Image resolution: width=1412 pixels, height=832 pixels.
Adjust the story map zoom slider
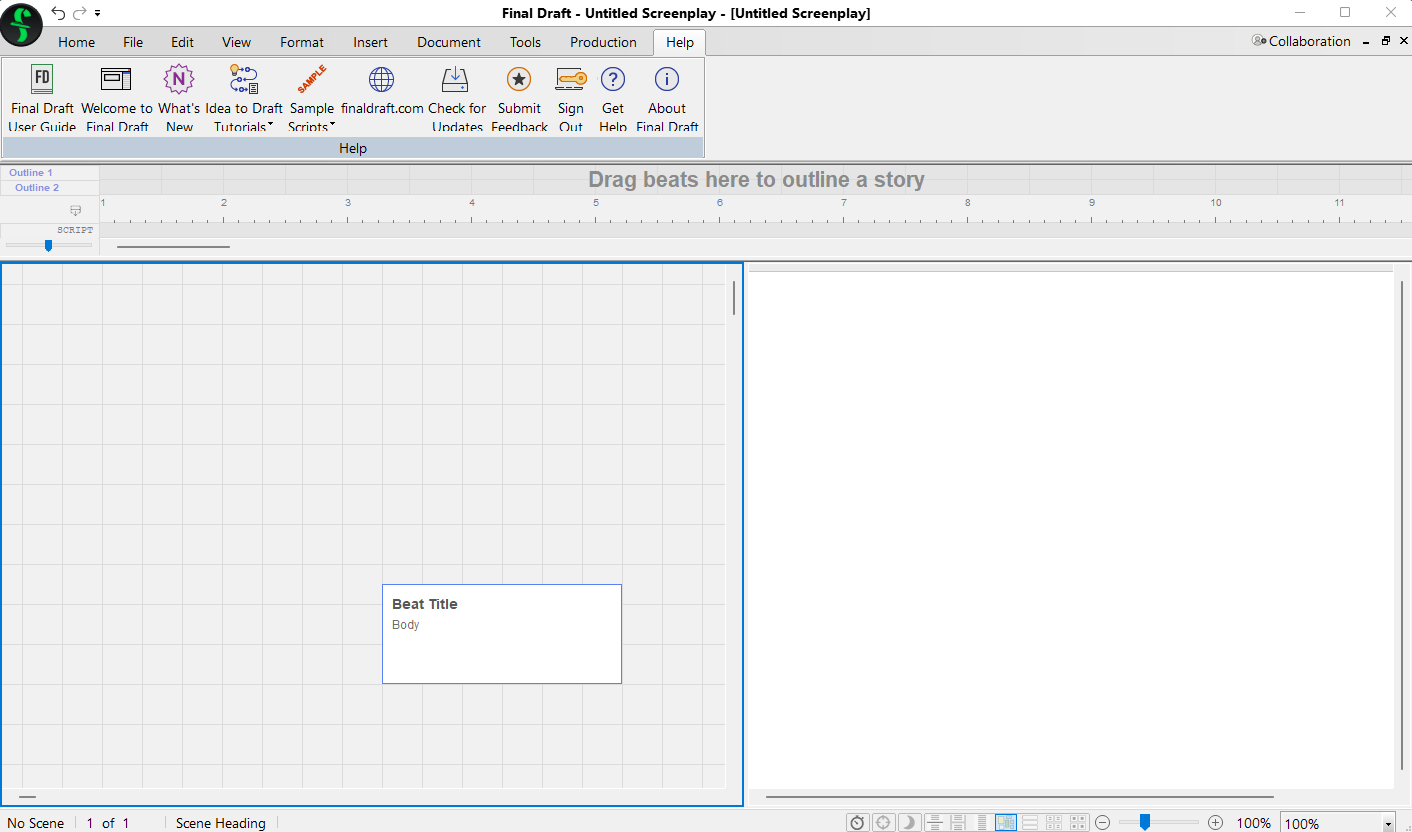(48, 245)
